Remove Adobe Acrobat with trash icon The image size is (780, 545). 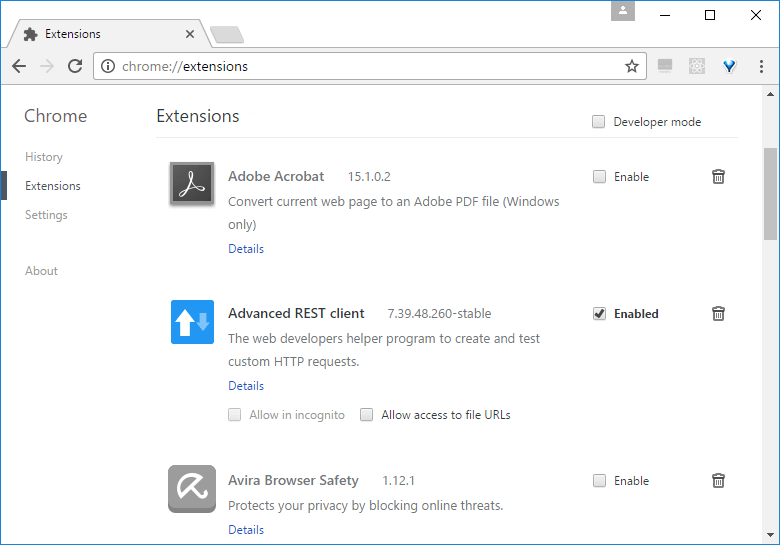tap(718, 177)
